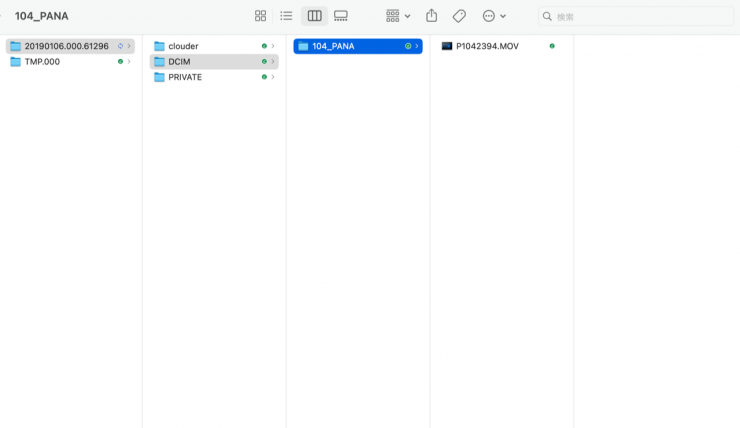
Task: Open the group-by options dropdown
Action: [x=398, y=16]
